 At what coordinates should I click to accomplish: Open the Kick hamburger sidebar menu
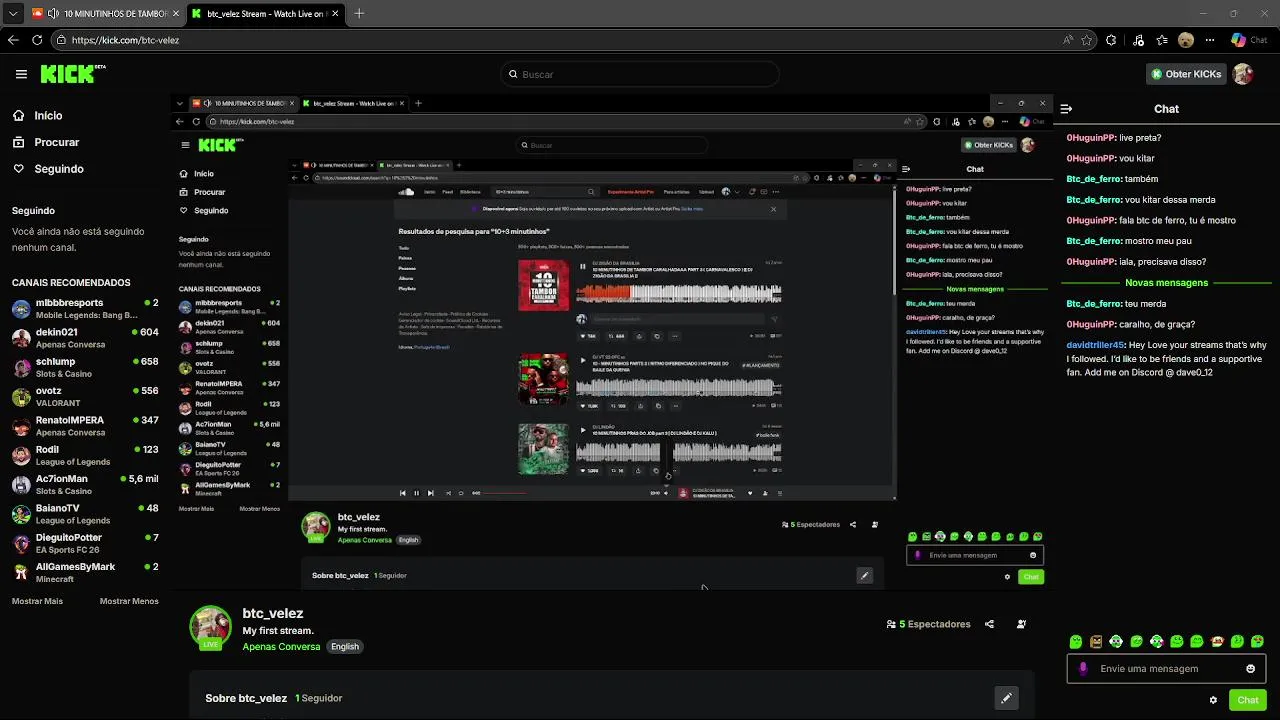[x=21, y=74]
